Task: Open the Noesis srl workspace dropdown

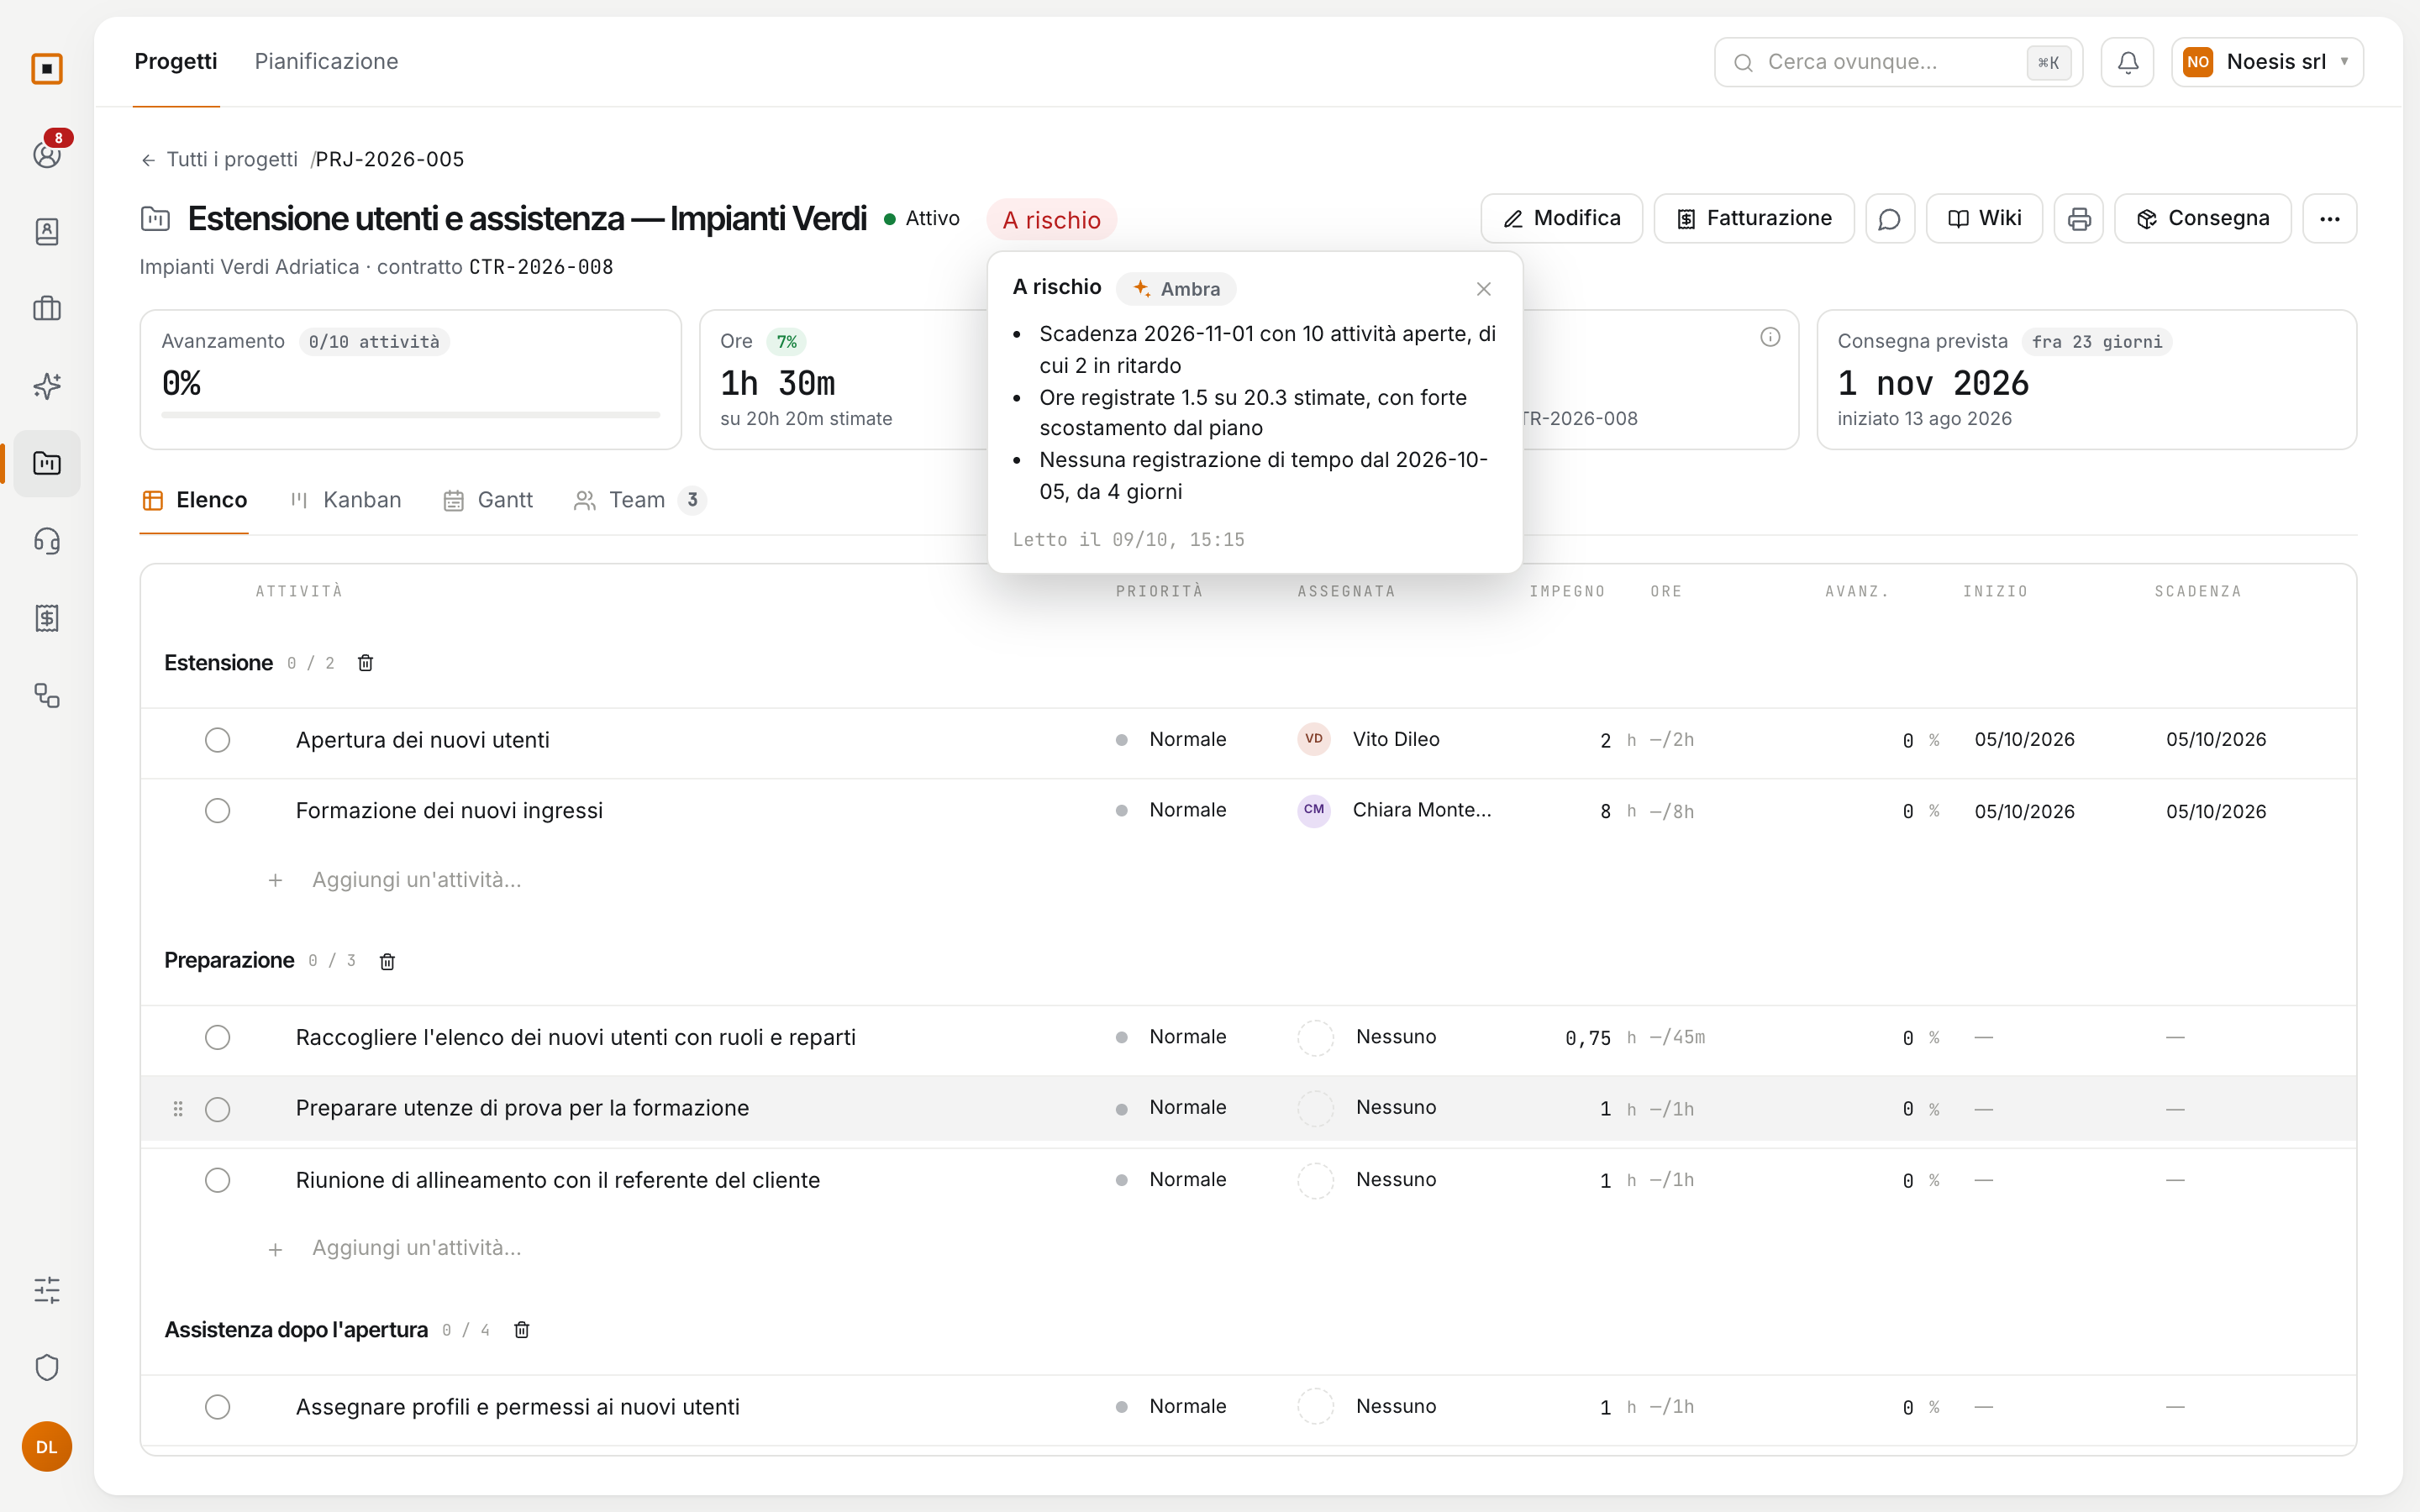Action: tap(2267, 62)
